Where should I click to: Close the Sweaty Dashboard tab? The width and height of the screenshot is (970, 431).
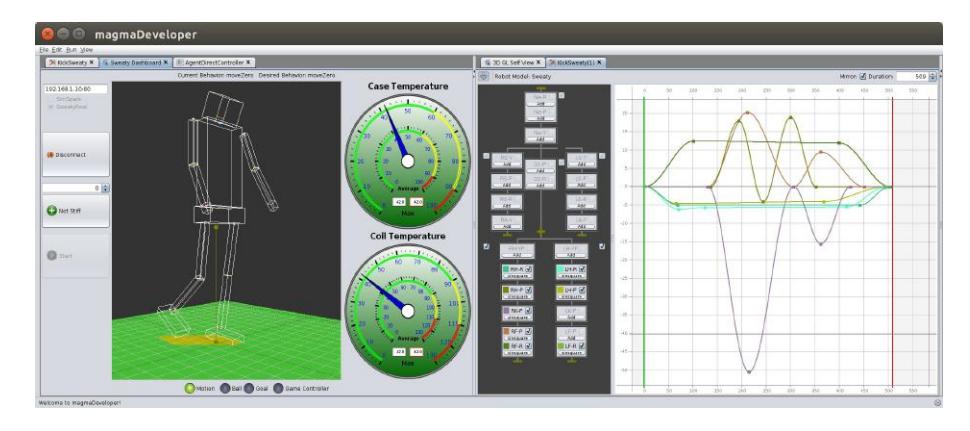(166, 62)
